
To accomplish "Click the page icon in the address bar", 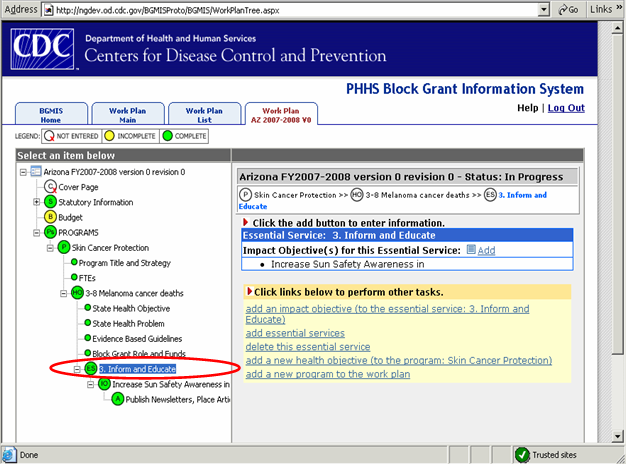I will [x=49, y=10].
